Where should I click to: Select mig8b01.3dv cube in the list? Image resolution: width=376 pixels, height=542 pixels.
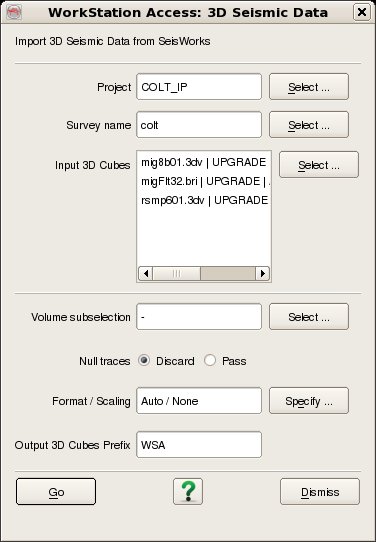pyautogui.click(x=204, y=162)
